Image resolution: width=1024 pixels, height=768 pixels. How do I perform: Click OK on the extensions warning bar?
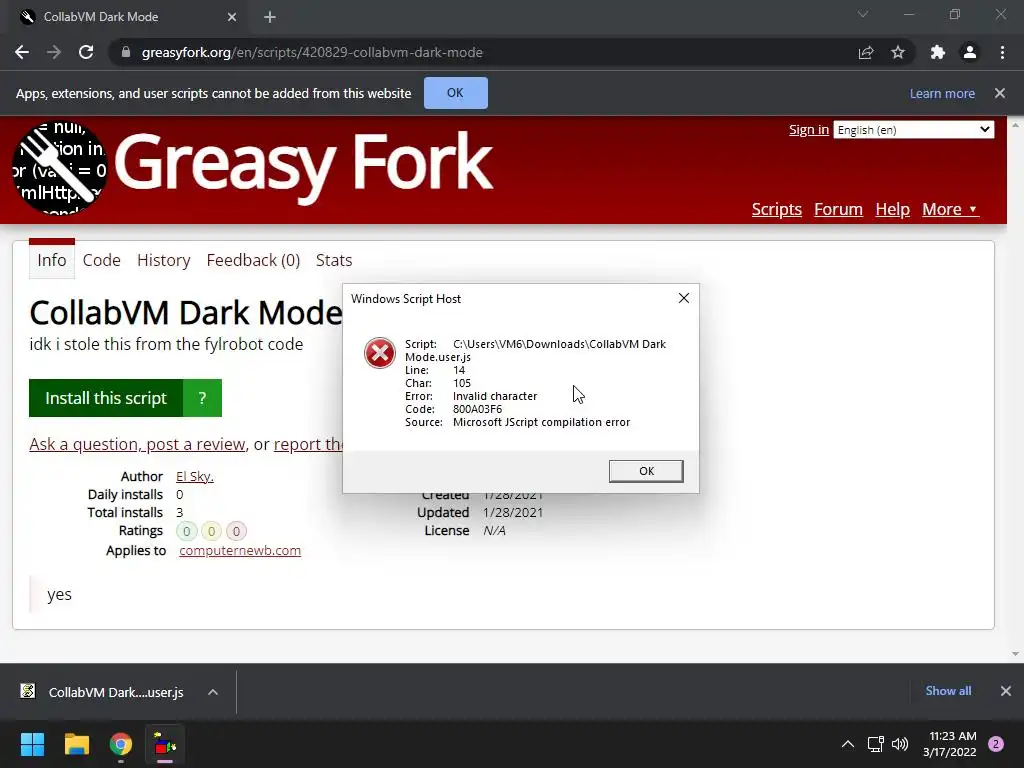(455, 93)
